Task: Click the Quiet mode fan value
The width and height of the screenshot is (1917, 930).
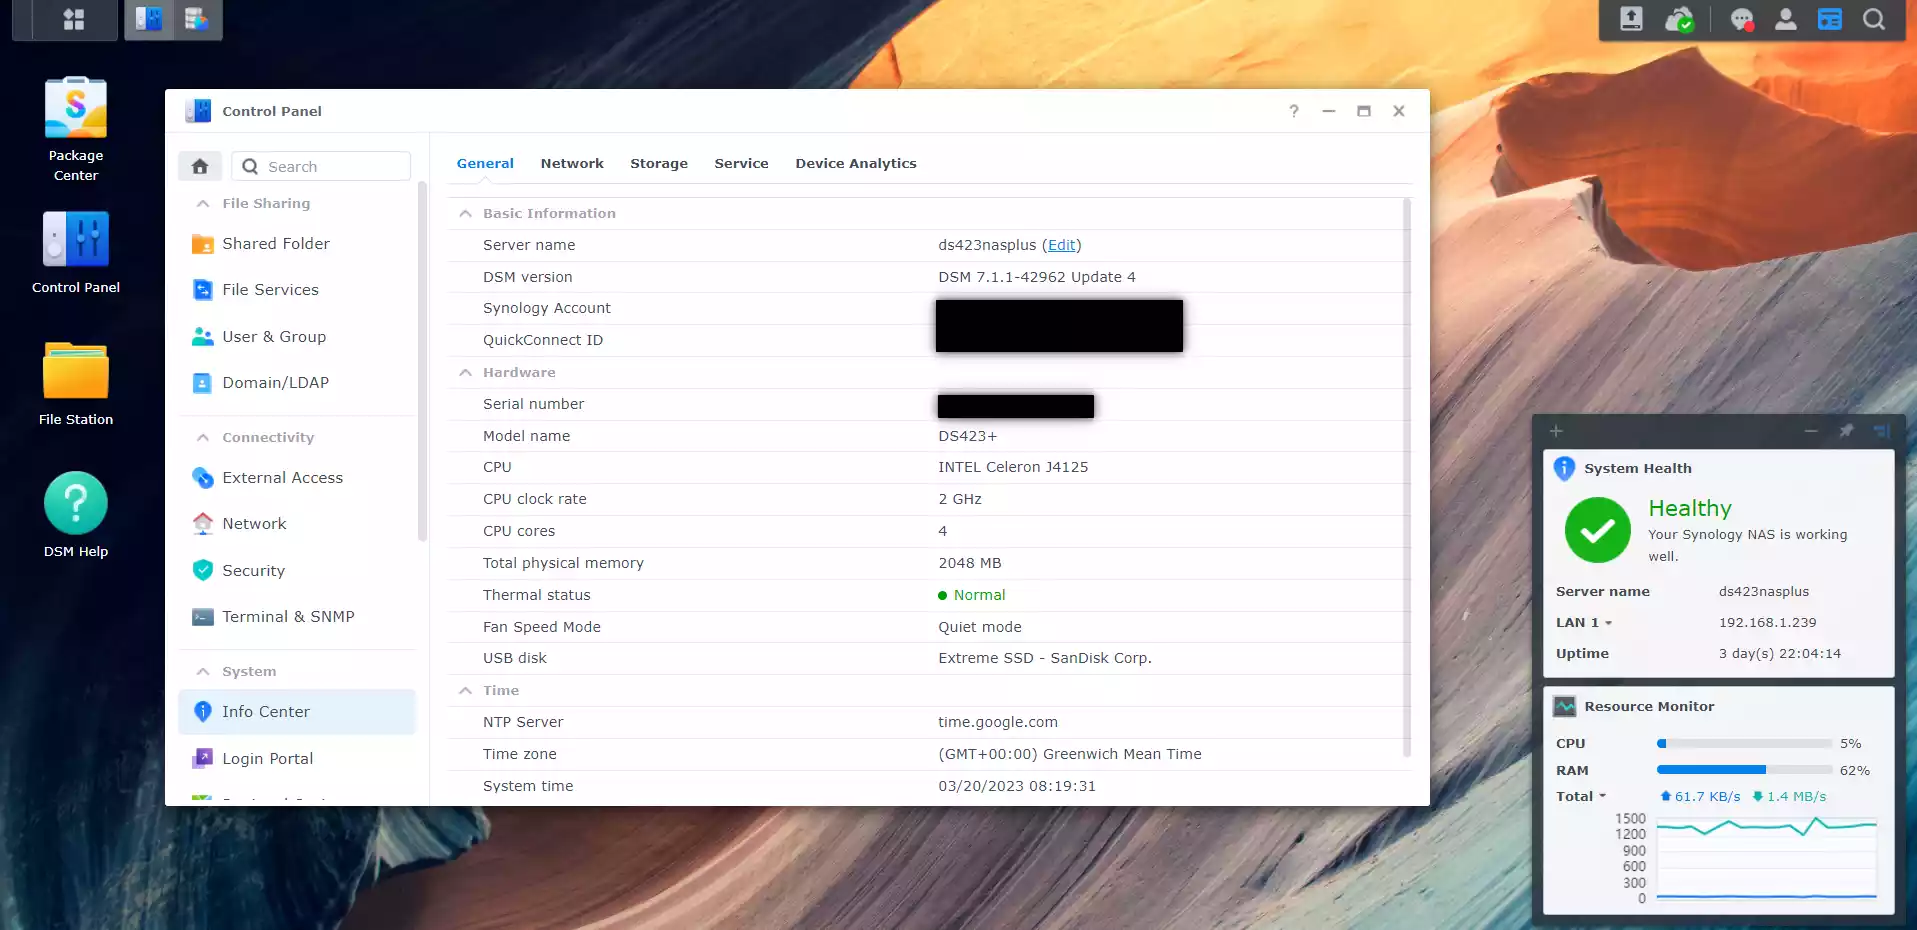Action: click(980, 627)
